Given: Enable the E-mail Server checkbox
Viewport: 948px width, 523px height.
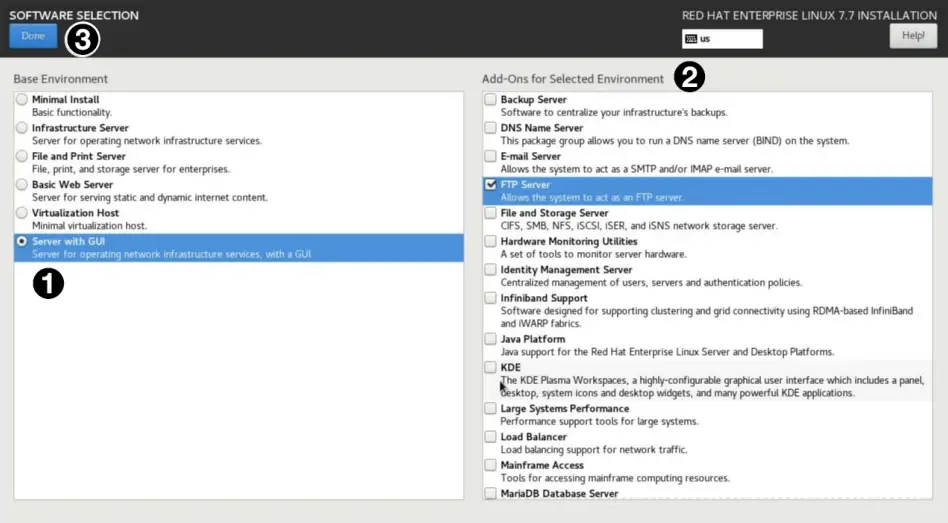Looking at the screenshot, I should [x=490, y=156].
